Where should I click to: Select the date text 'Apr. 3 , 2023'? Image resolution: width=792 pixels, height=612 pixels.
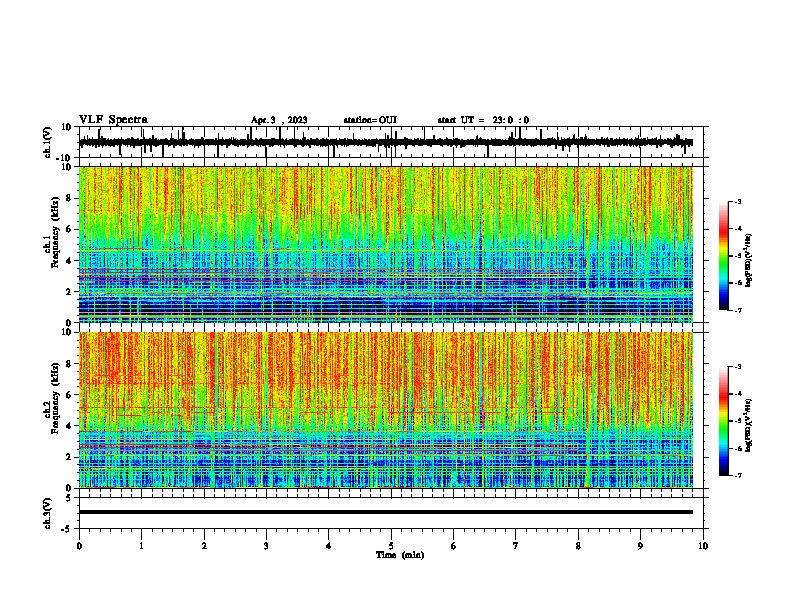coord(279,120)
